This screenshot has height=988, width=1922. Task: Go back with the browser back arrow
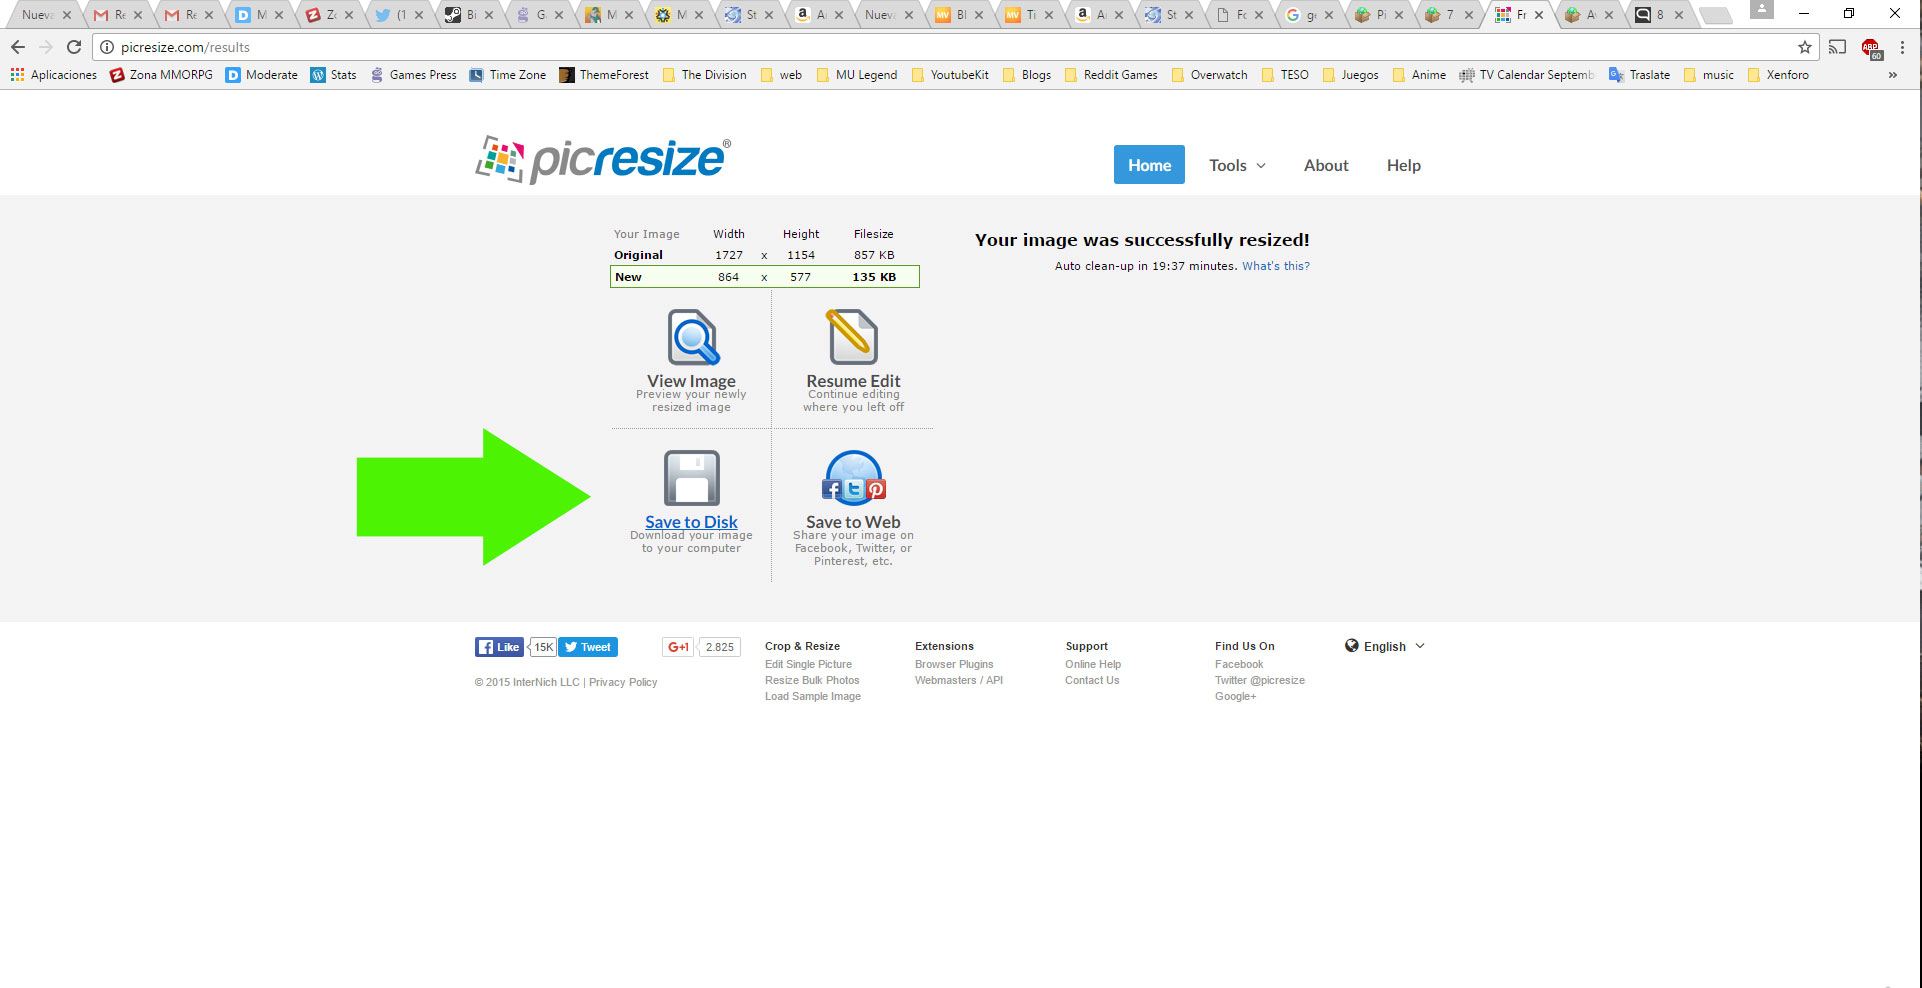pyautogui.click(x=18, y=47)
